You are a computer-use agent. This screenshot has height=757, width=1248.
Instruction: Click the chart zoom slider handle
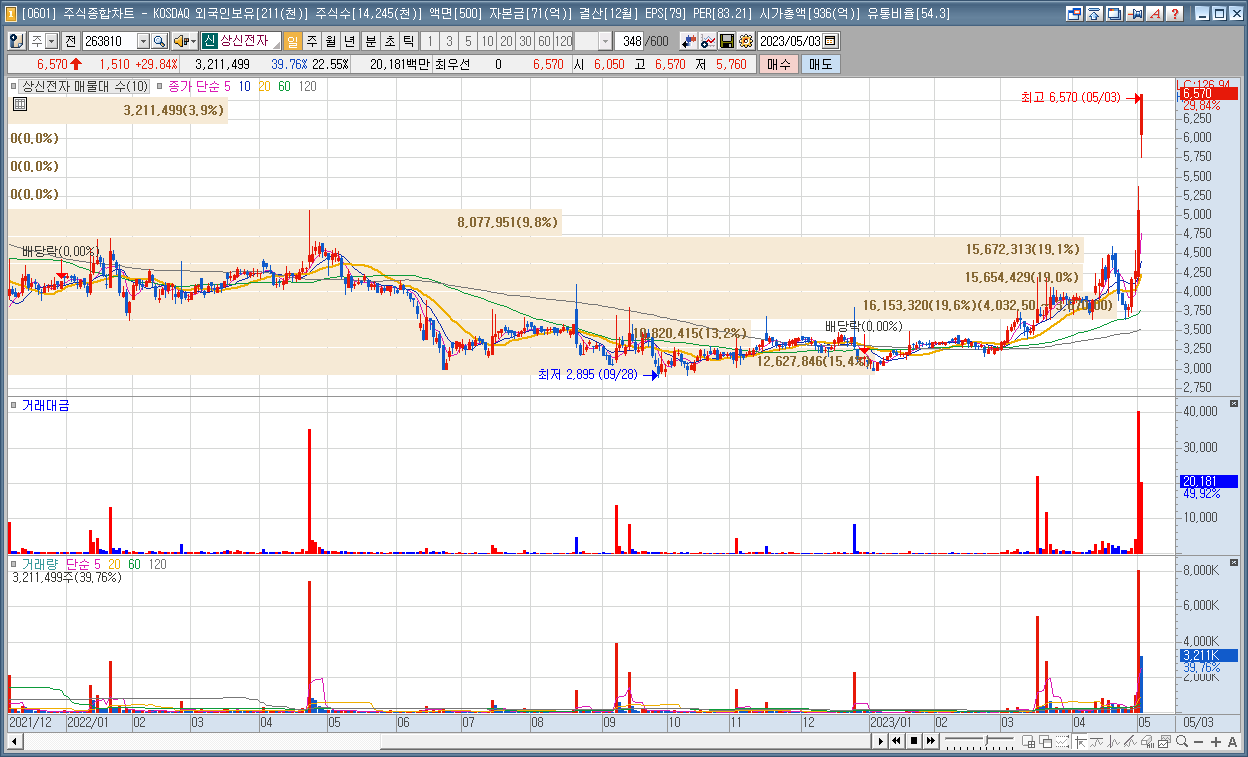pos(986,741)
